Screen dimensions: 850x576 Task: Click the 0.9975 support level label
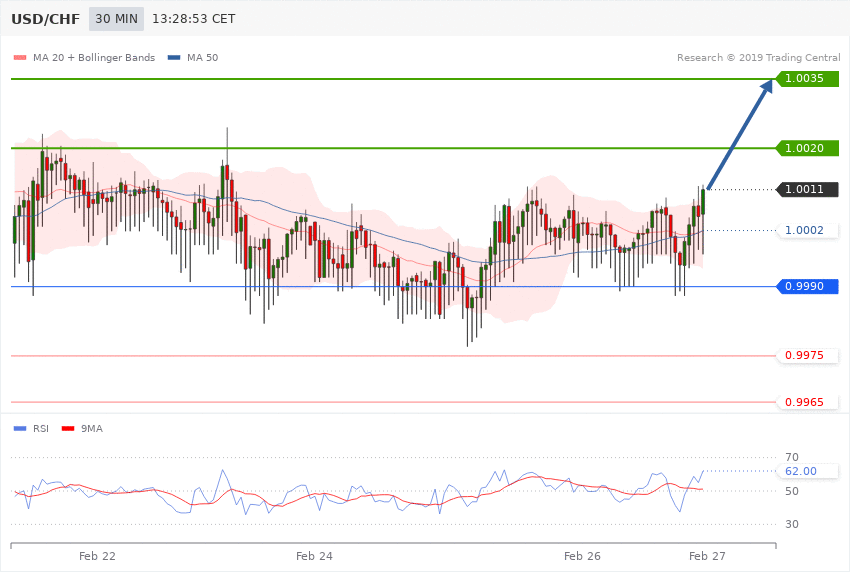tap(808, 355)
